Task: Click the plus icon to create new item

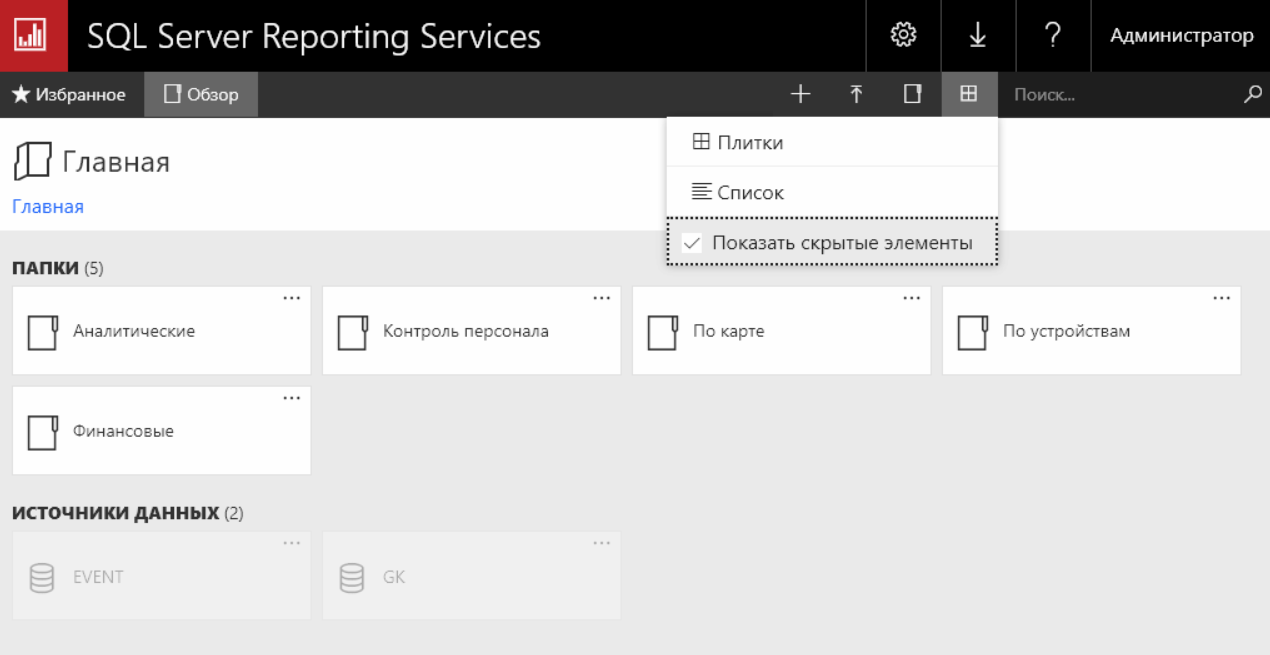Action: click(x=800, y=94)
